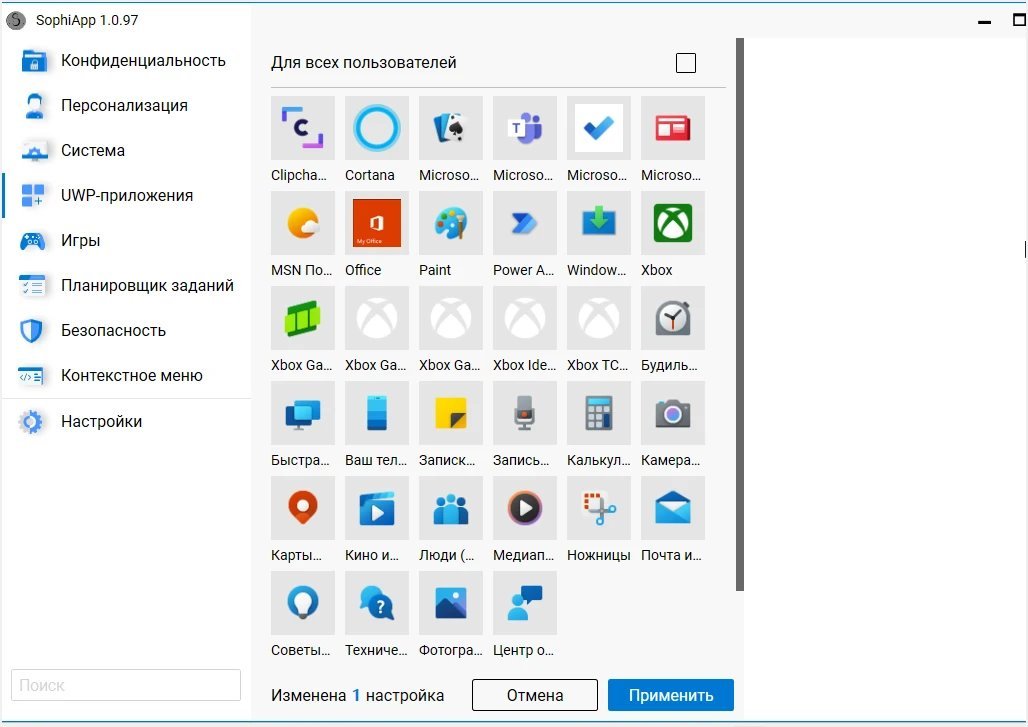Choose the Калькулятор app icon

(x=598, y=413)
